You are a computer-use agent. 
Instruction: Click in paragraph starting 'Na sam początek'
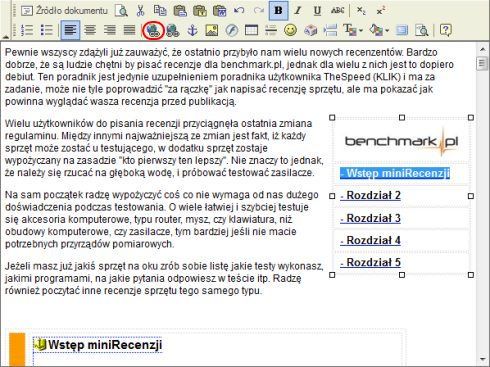[162, 219]
